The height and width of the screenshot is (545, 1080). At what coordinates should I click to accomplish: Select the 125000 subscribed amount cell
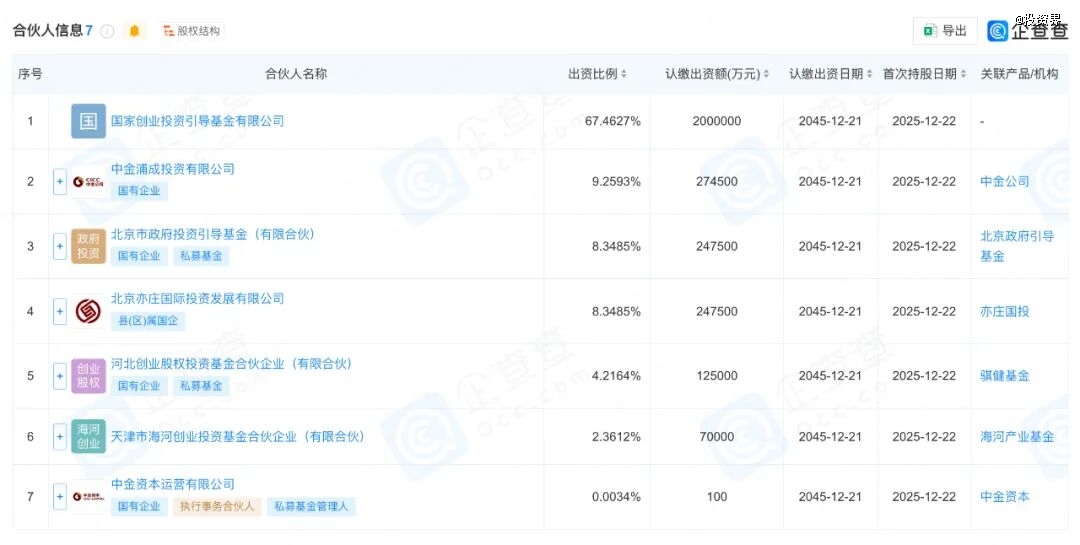717,376
